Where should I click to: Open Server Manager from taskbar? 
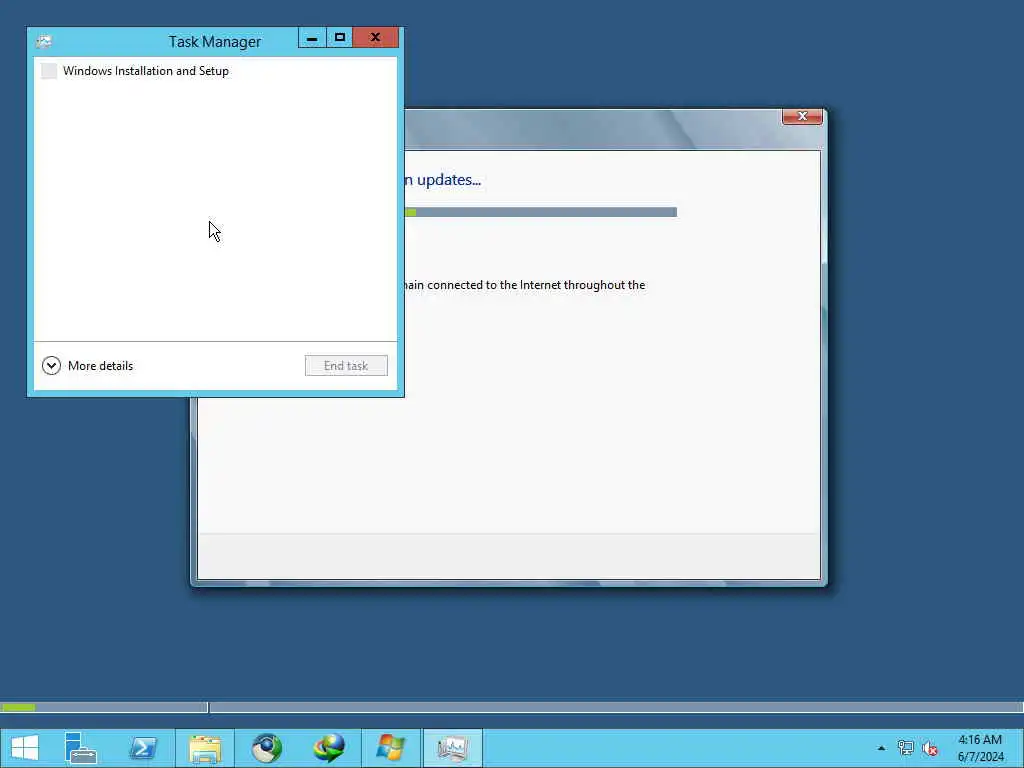[x=80, y=748]
